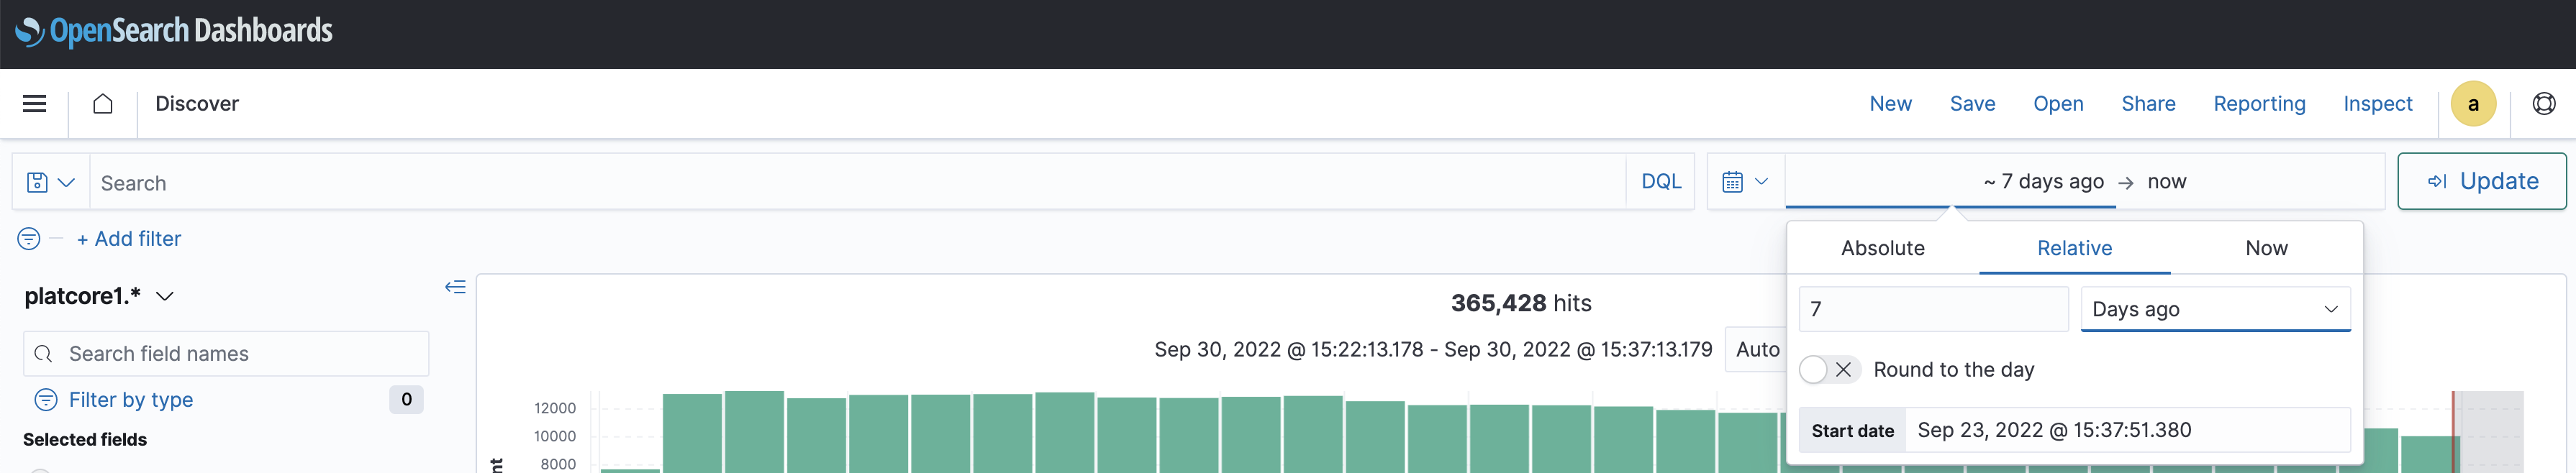The width and height of the screenshot is (2576, 473).
Task: Open Filter by type options
Action: 130,400
